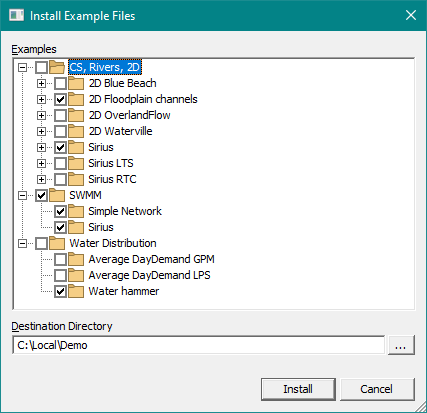Image resolution: width=427 pixels, height=413 pixels.
Task: Click the Sirius RTC folder icon
Action: [x=76, y=179]
